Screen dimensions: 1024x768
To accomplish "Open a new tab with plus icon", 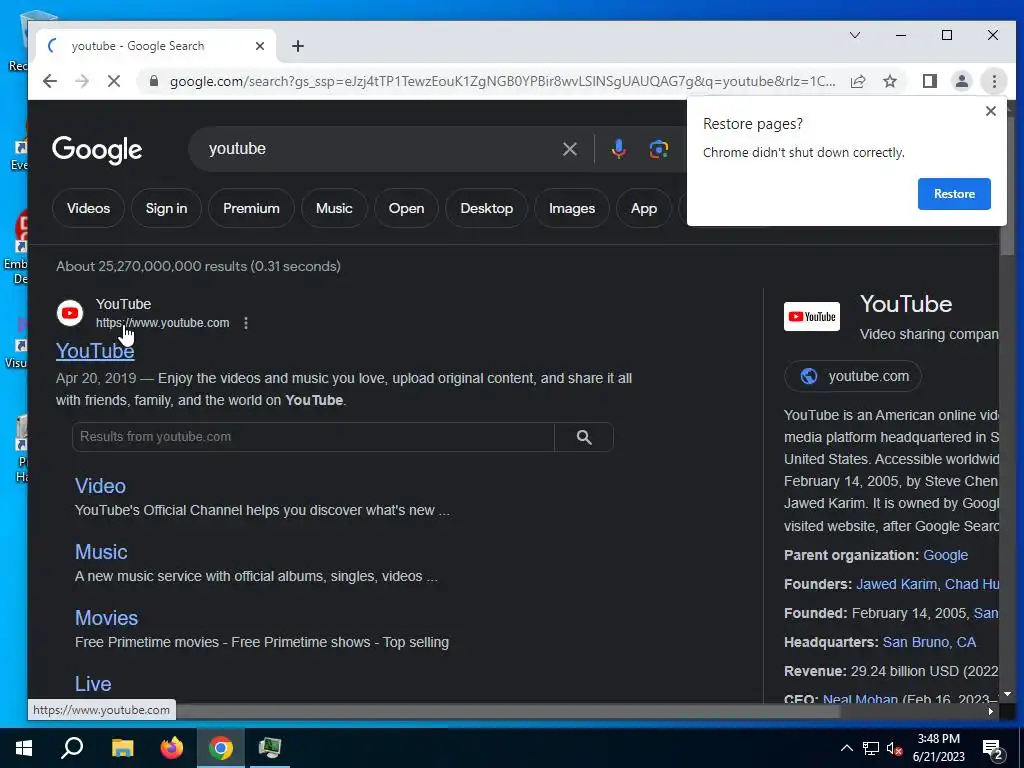I will point(298,46).
